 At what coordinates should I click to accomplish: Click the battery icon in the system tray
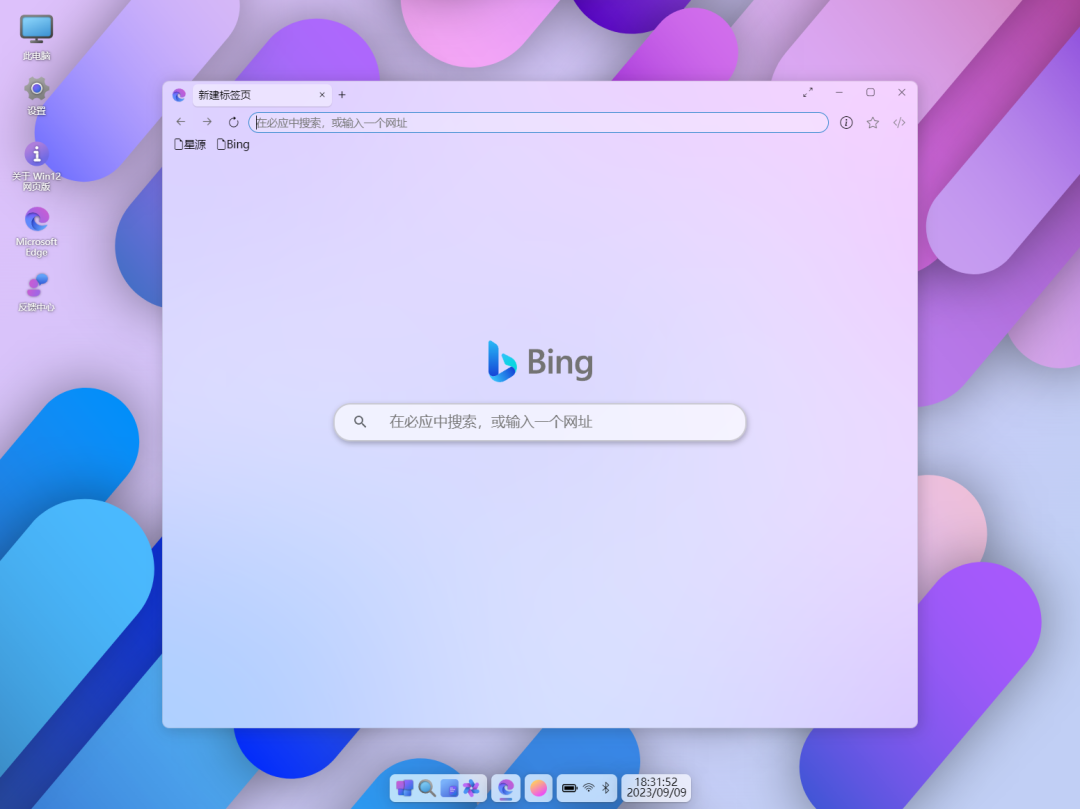(569, 788)
